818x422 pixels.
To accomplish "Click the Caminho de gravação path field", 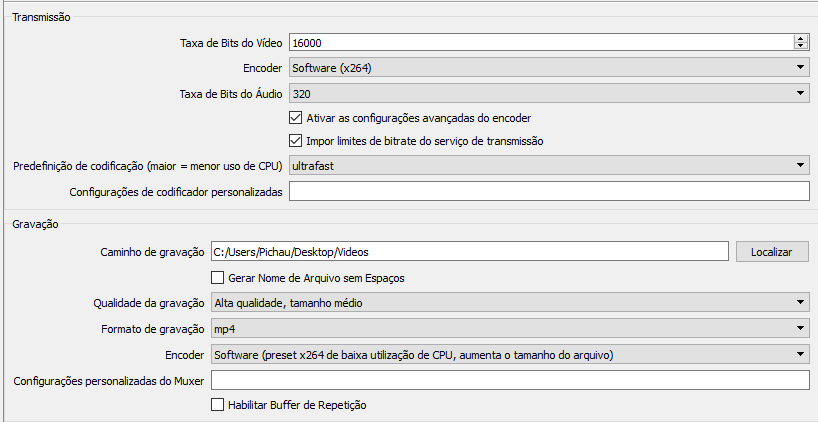I will 470,252.
